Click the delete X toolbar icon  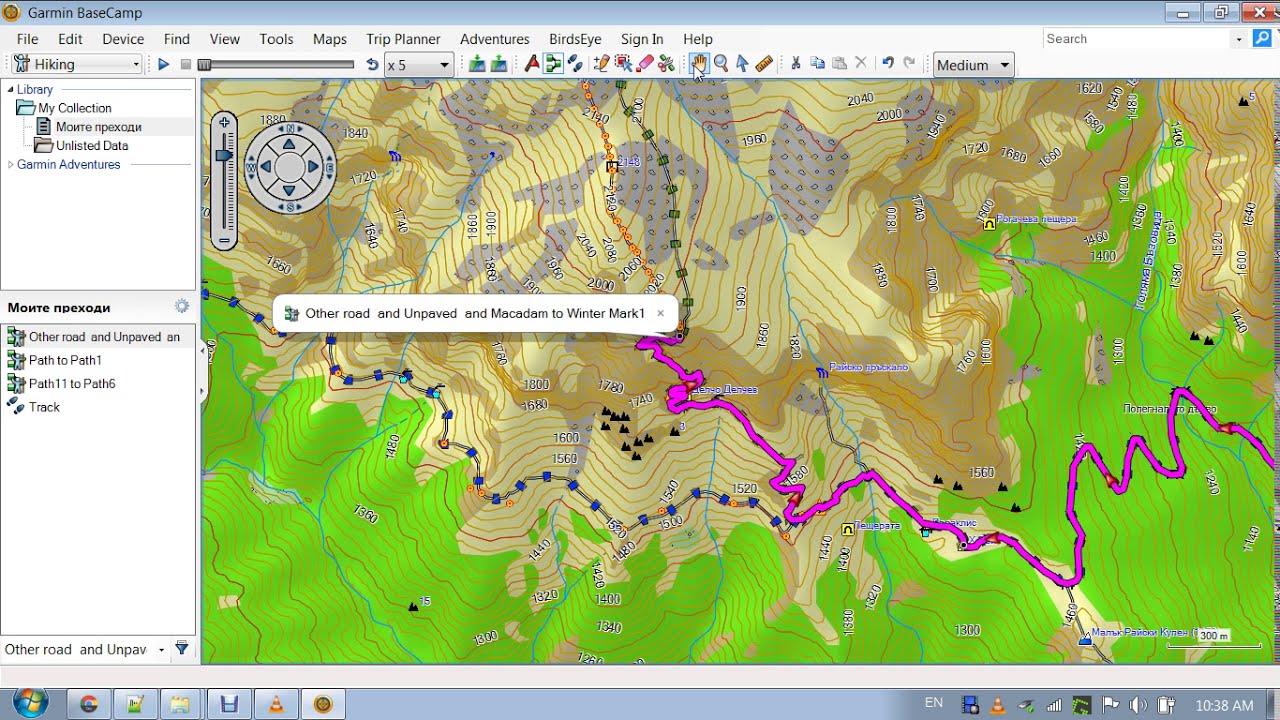point(862,64)
